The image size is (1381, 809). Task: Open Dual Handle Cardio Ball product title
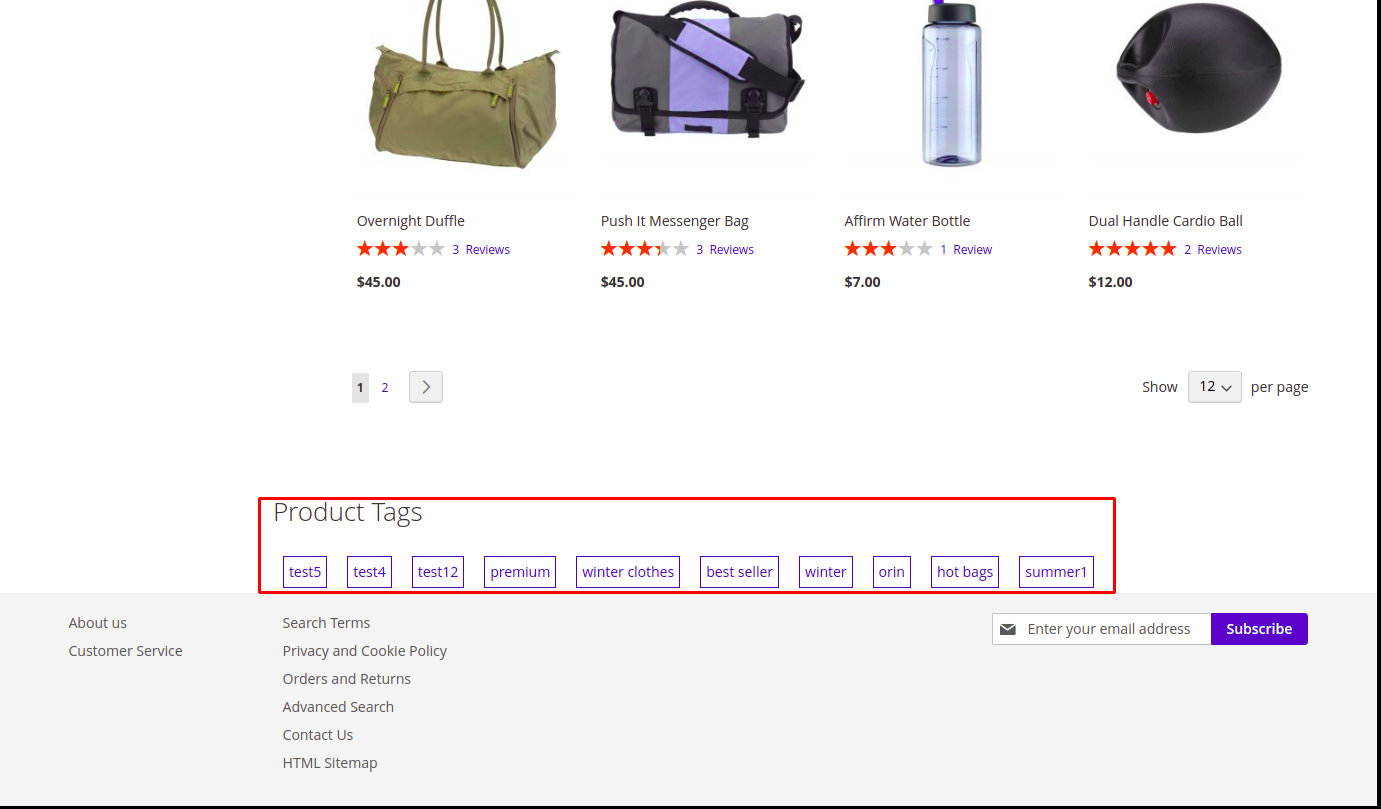tap(1165, 221)
